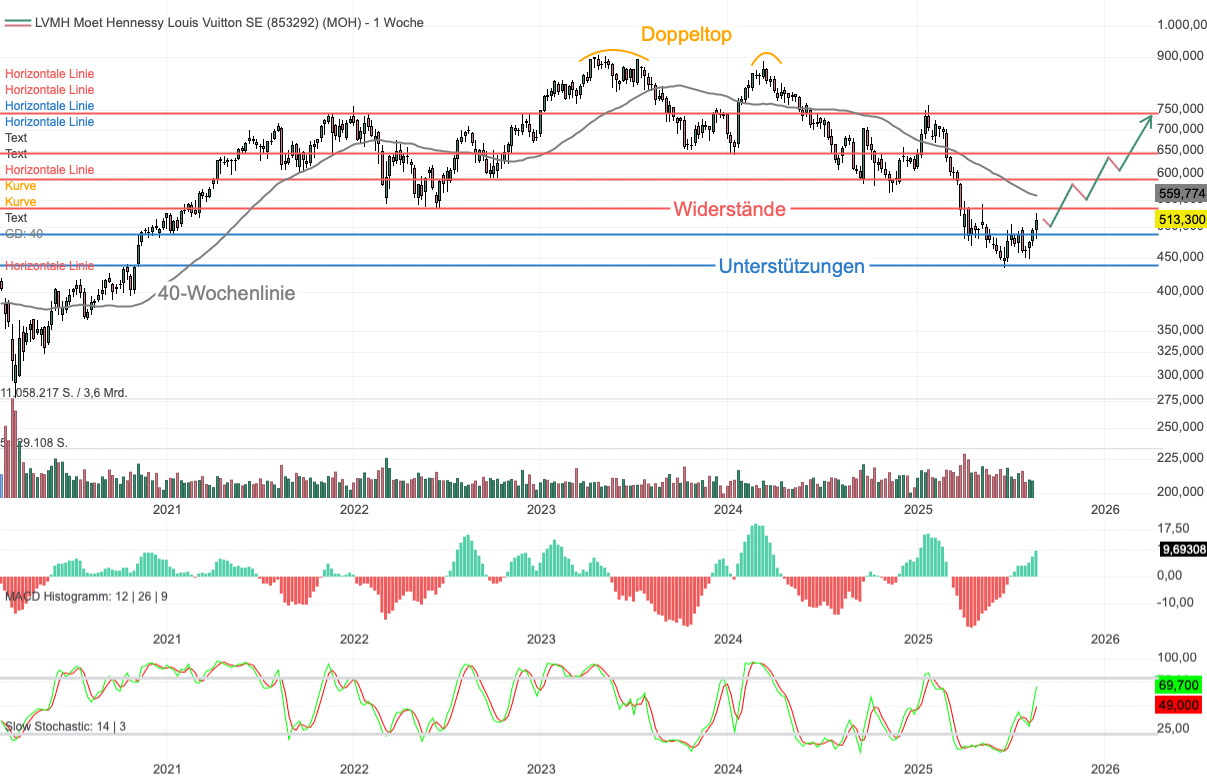This screenshot has width=1207, height=782.
Task: Click the red 49,000 stochastic value tag
Action: 1181,705
